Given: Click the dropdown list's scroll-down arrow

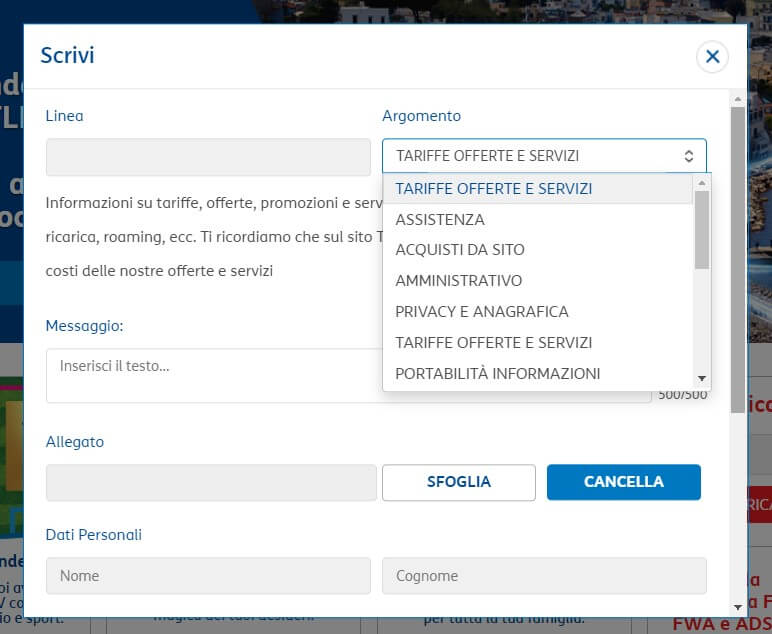Looking at the screenshot, I should [x=702, y=379].
